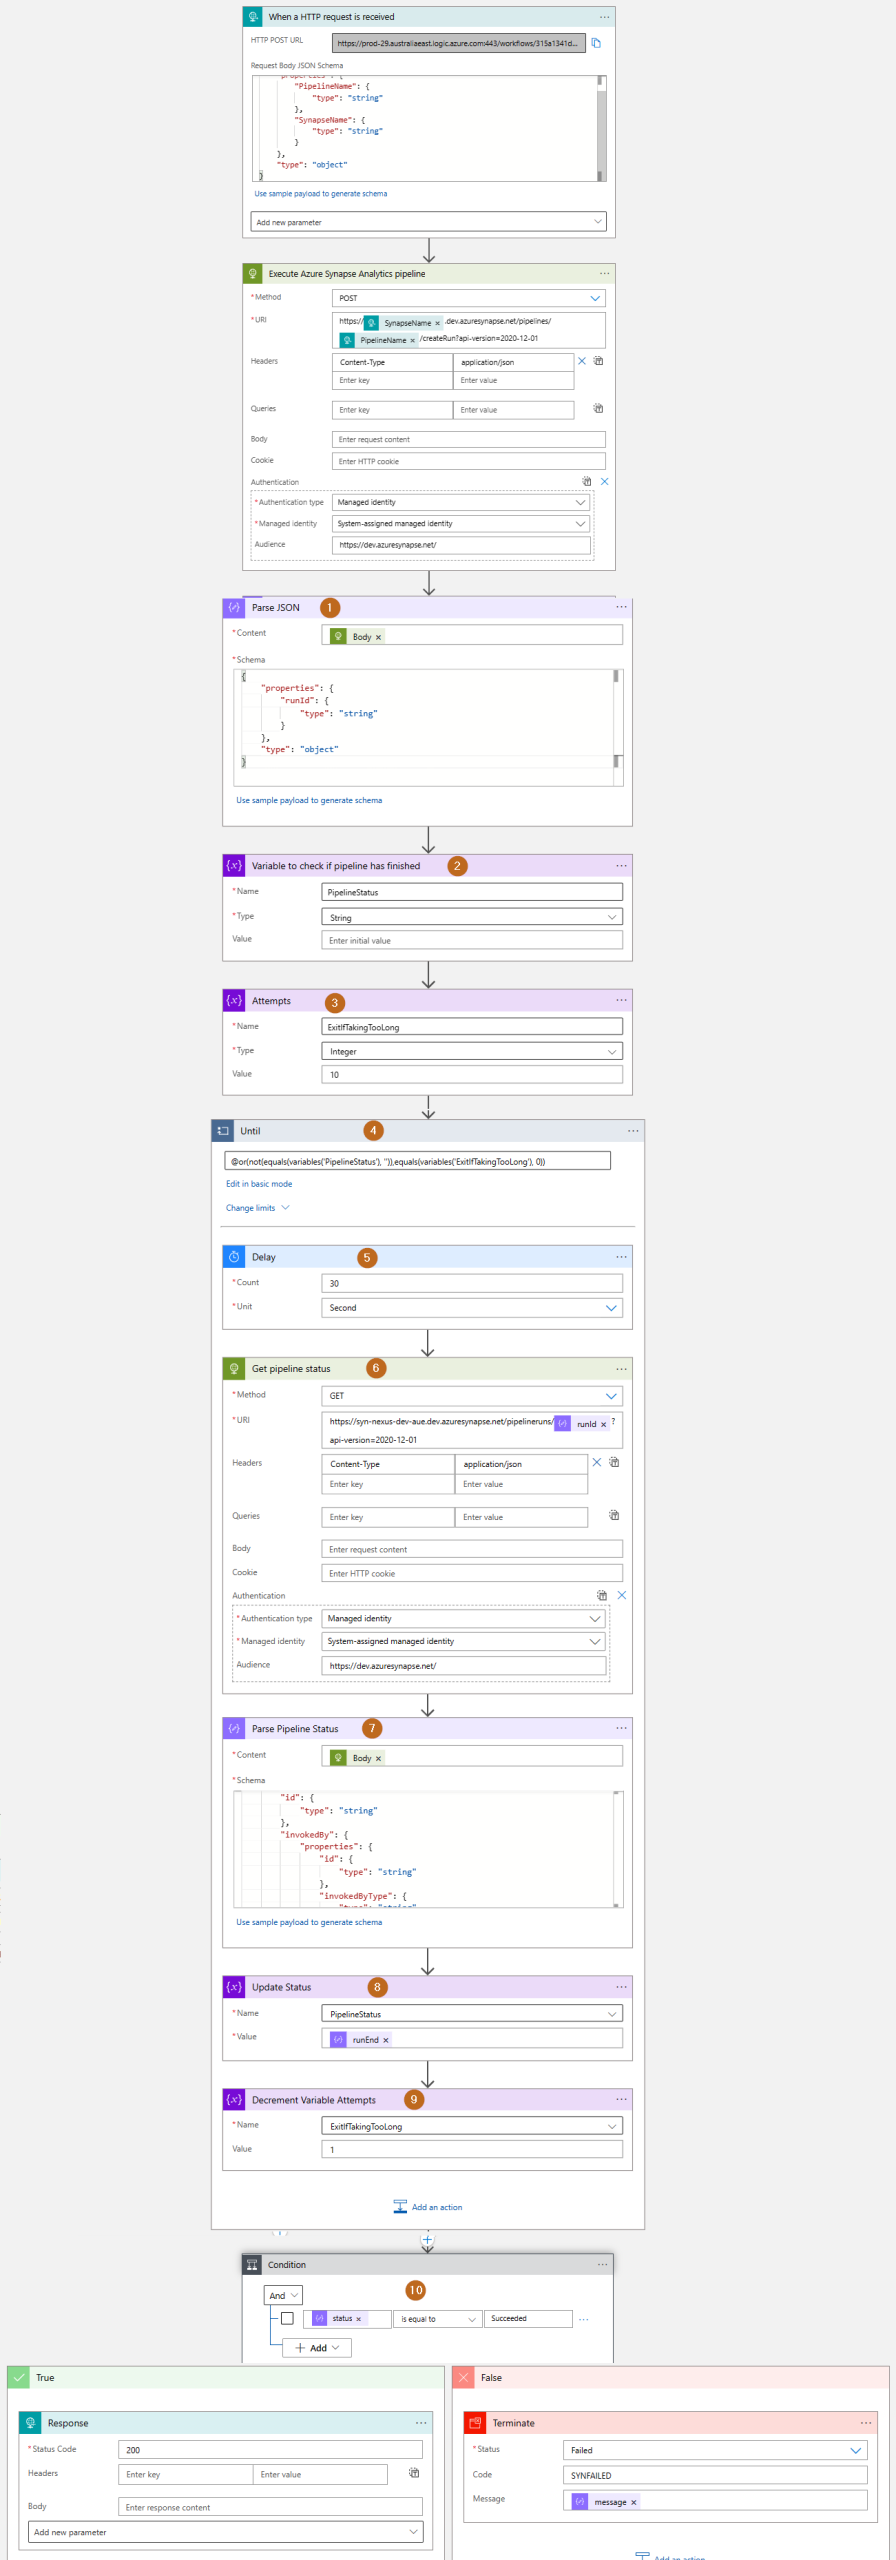Open Type dropdown showing Integer
896x2560 pixels.
click(472, 1051)
